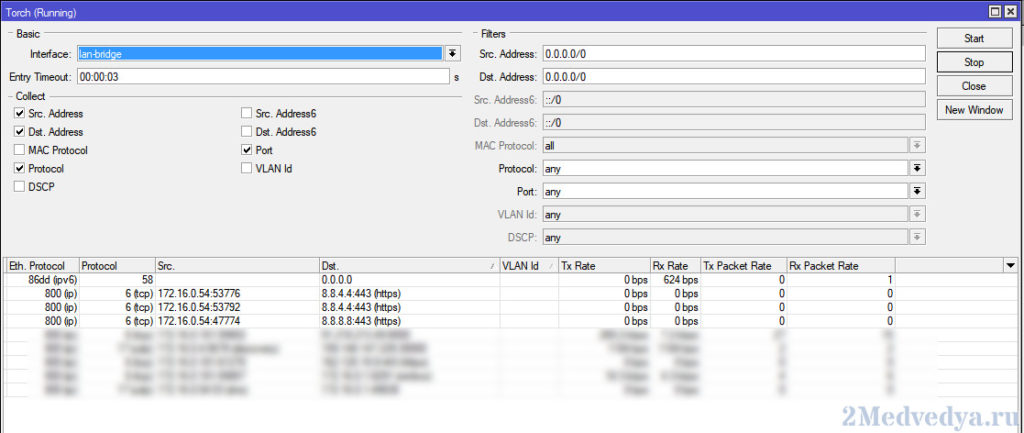Enable the Src. Address6 checkbox
The height and width of the screenshot is (433, 1024).
pyautogui.click(x=246, y=113)
